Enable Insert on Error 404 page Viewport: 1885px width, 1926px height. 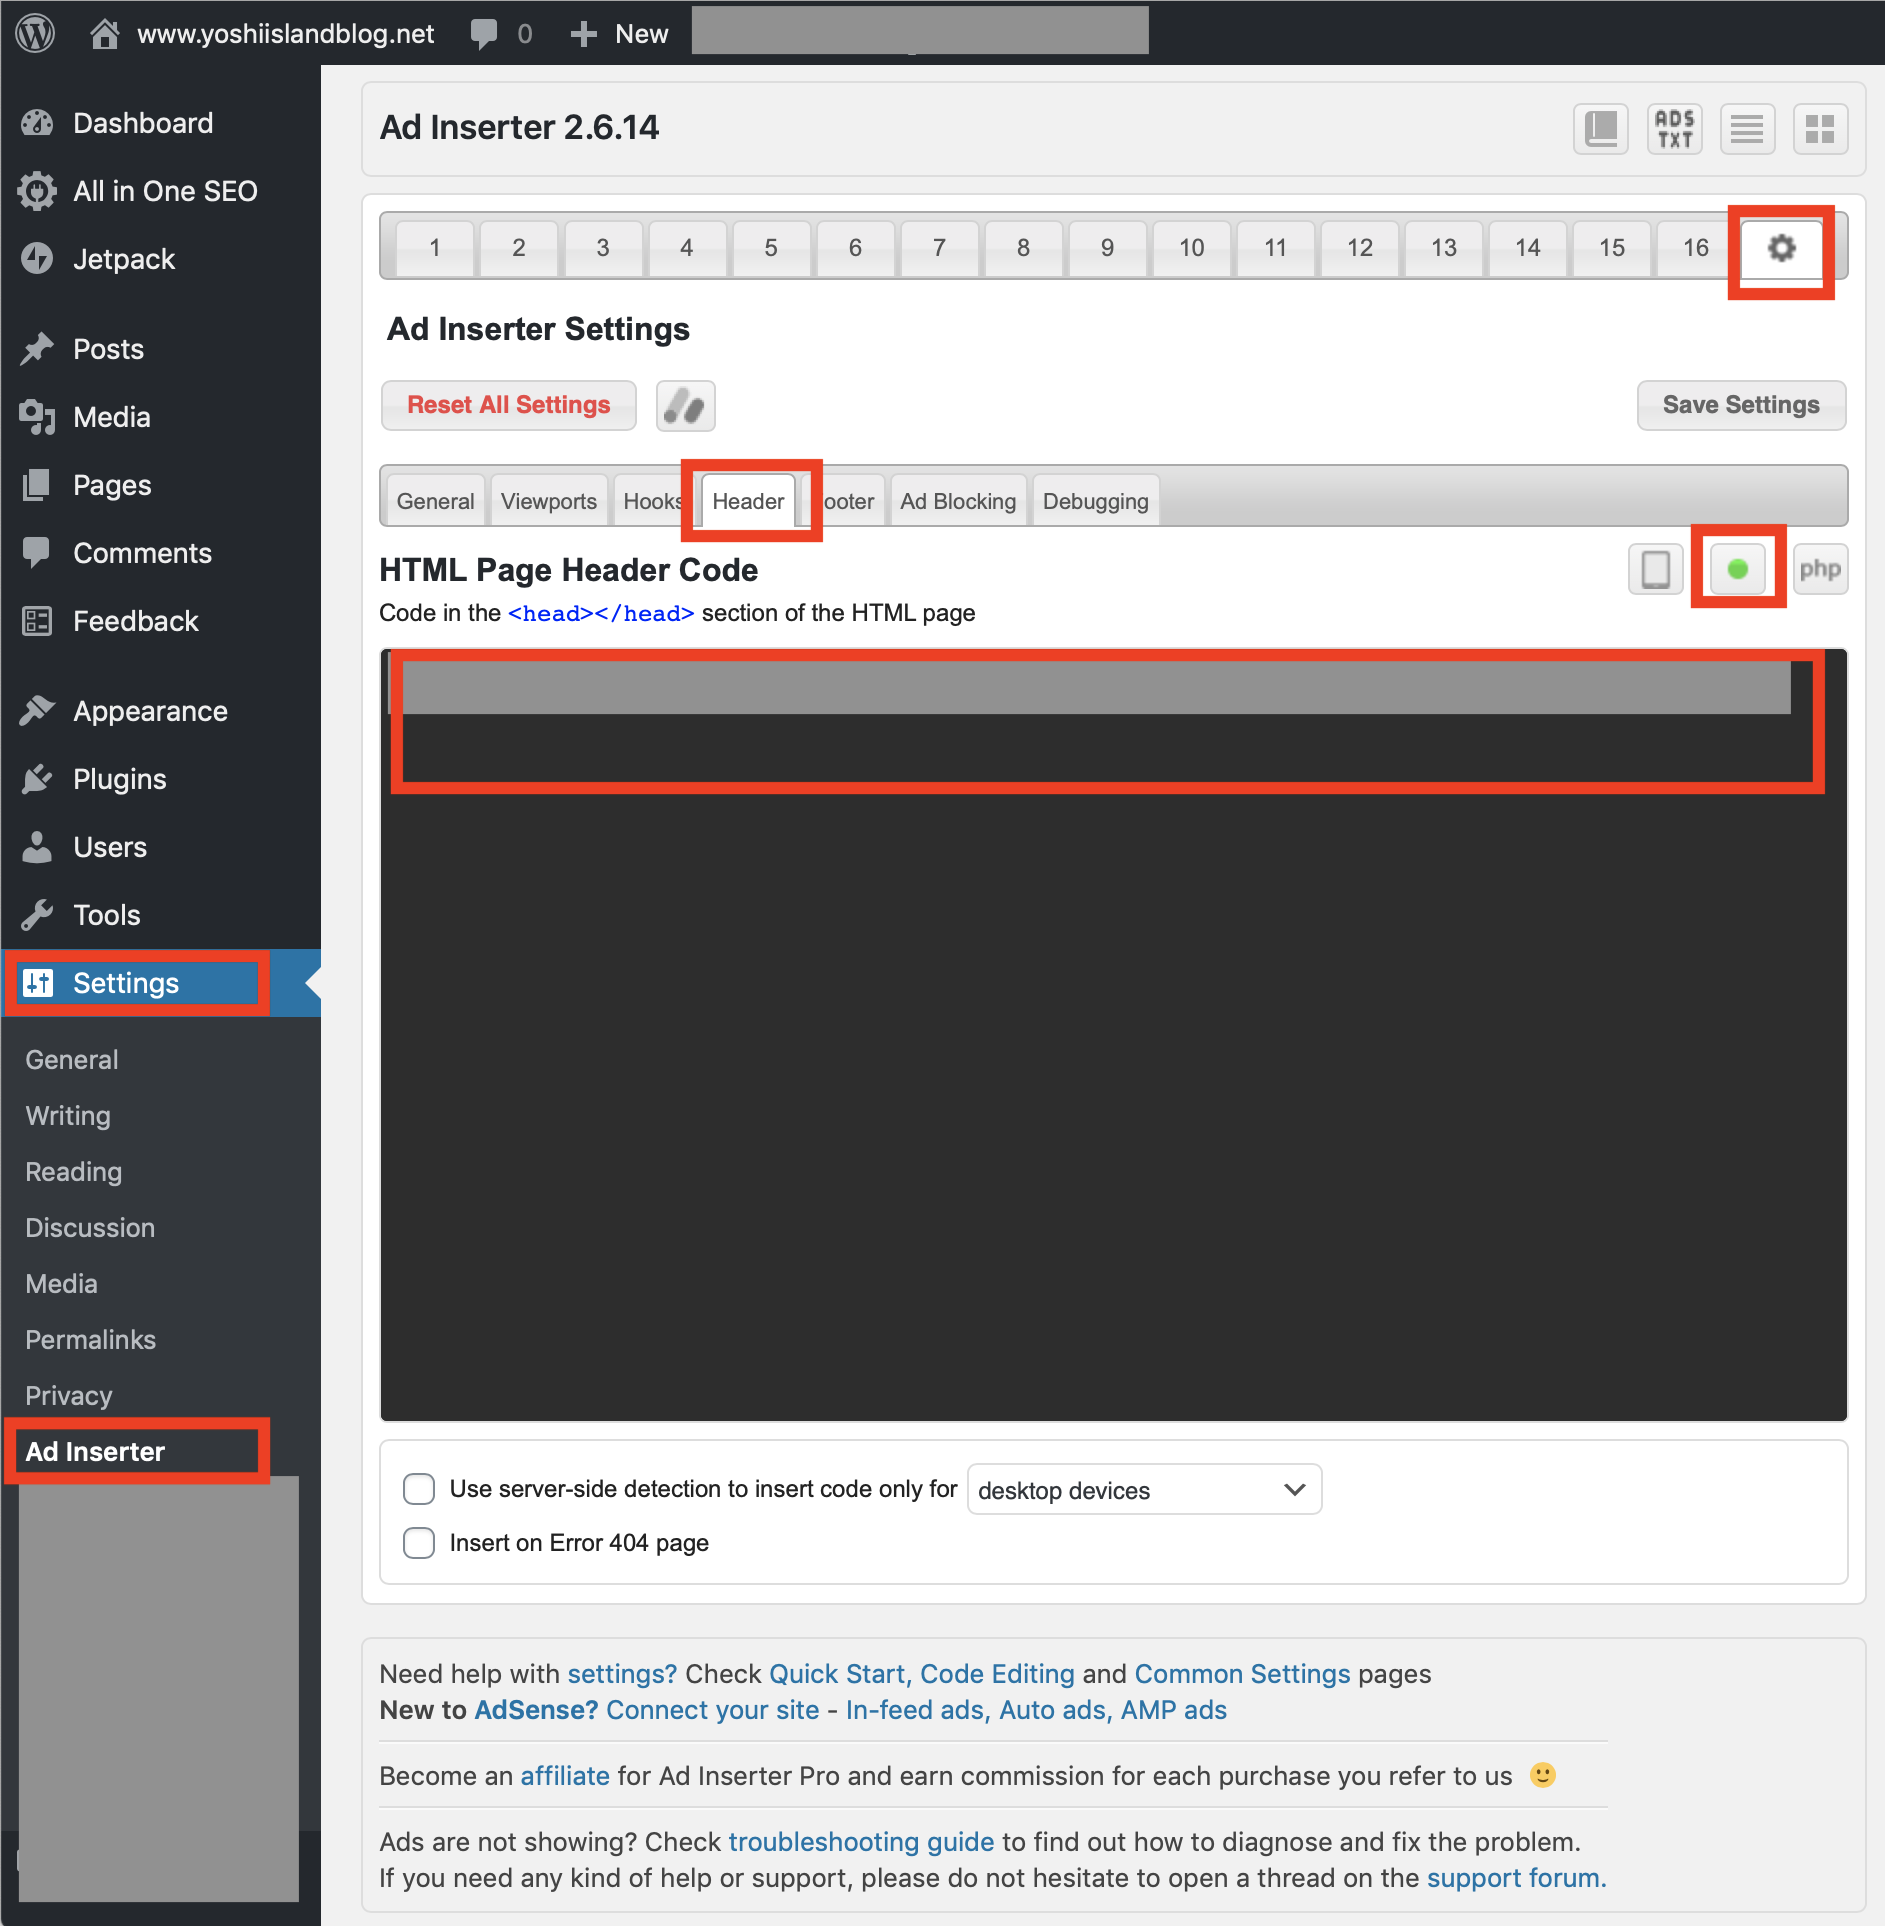[x=419, y=1543]
